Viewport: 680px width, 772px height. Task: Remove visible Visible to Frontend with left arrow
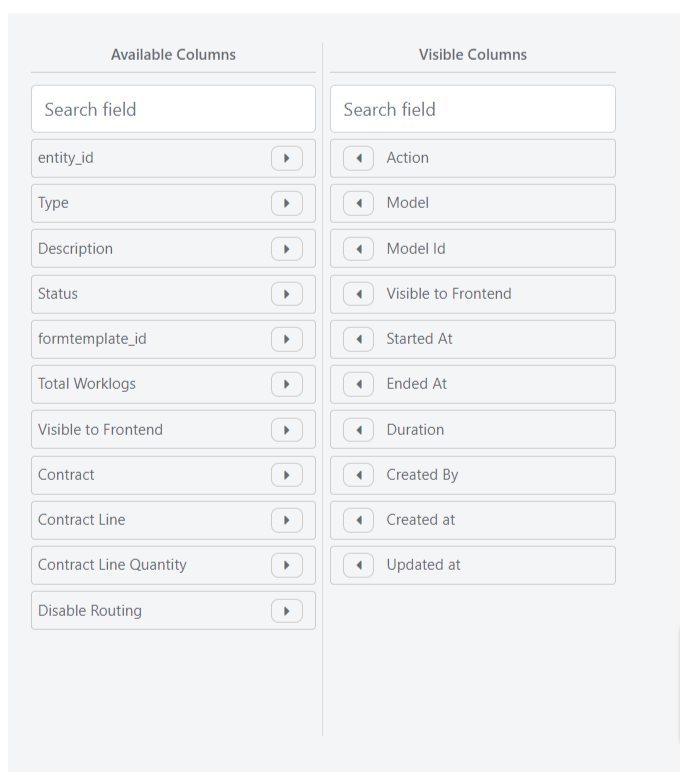(358, 294)
